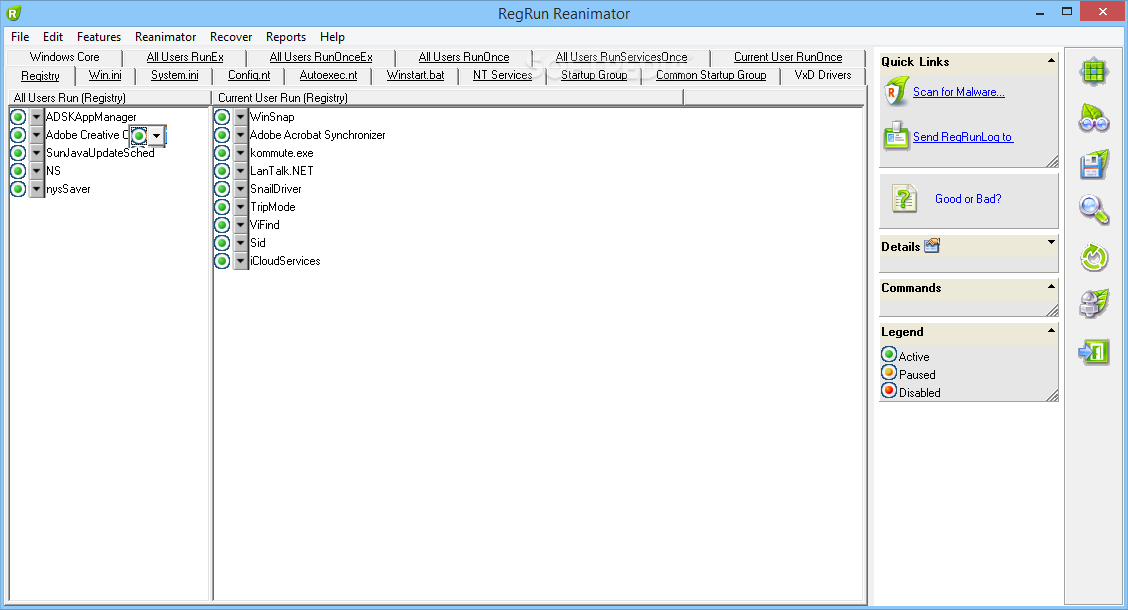Screen dimensions: 1128x610
Task: Select the nysSaver list entry
Action: click(x=68, y=188)
